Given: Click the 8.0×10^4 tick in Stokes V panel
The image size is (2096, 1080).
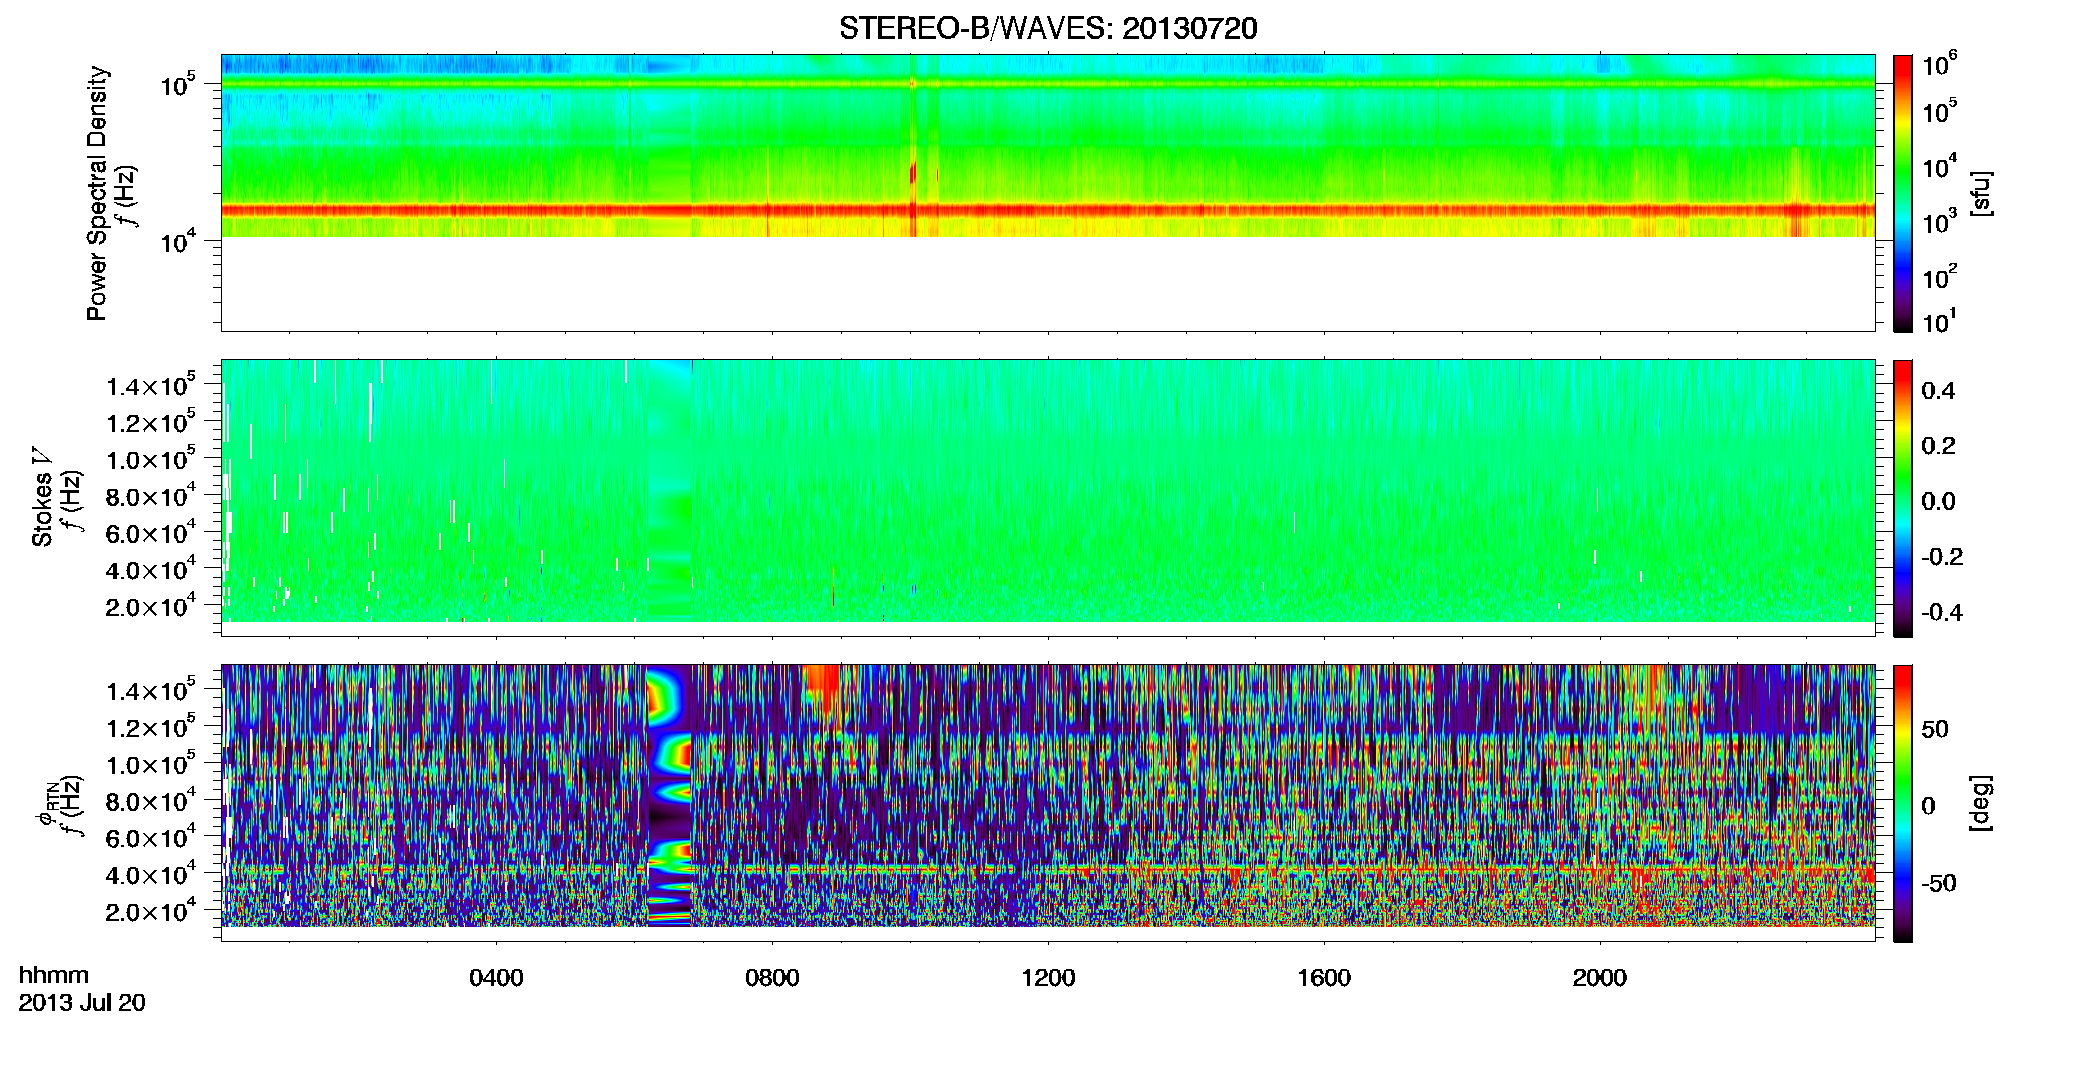Looking at the screenshot, I should coord(151,495).
